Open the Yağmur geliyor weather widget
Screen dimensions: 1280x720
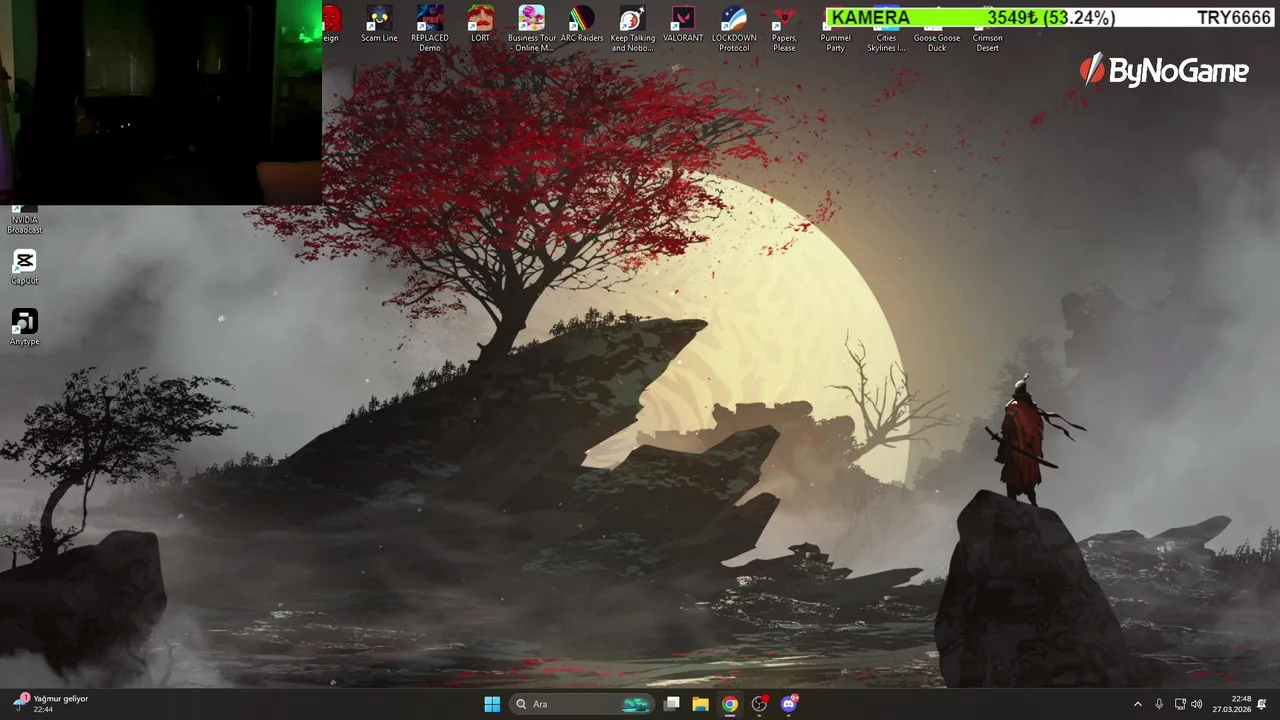tap(52, 704)
